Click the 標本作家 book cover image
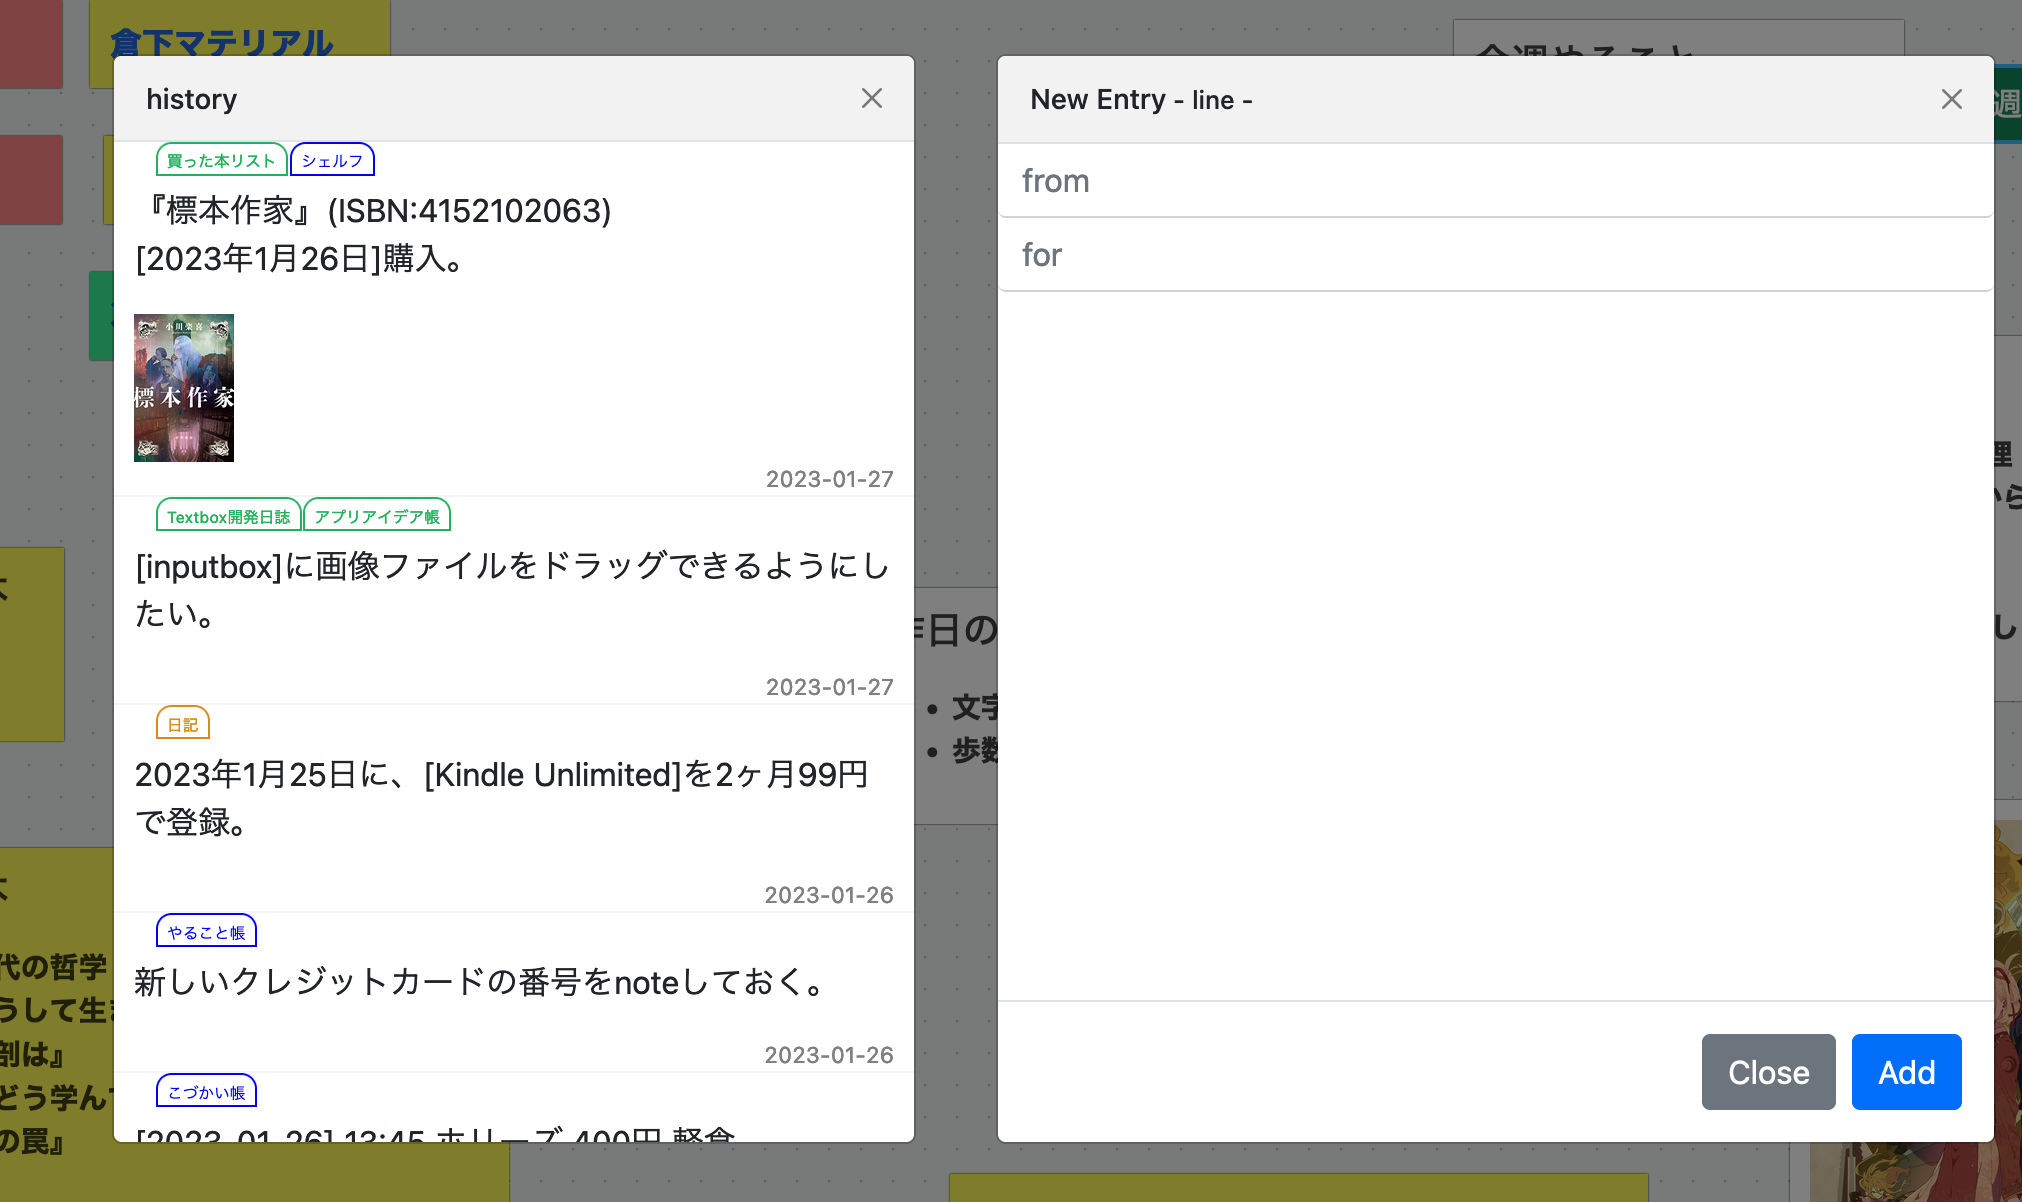Image resolution: width=2022 pixels, height=1202 pixels. (184, 388)
